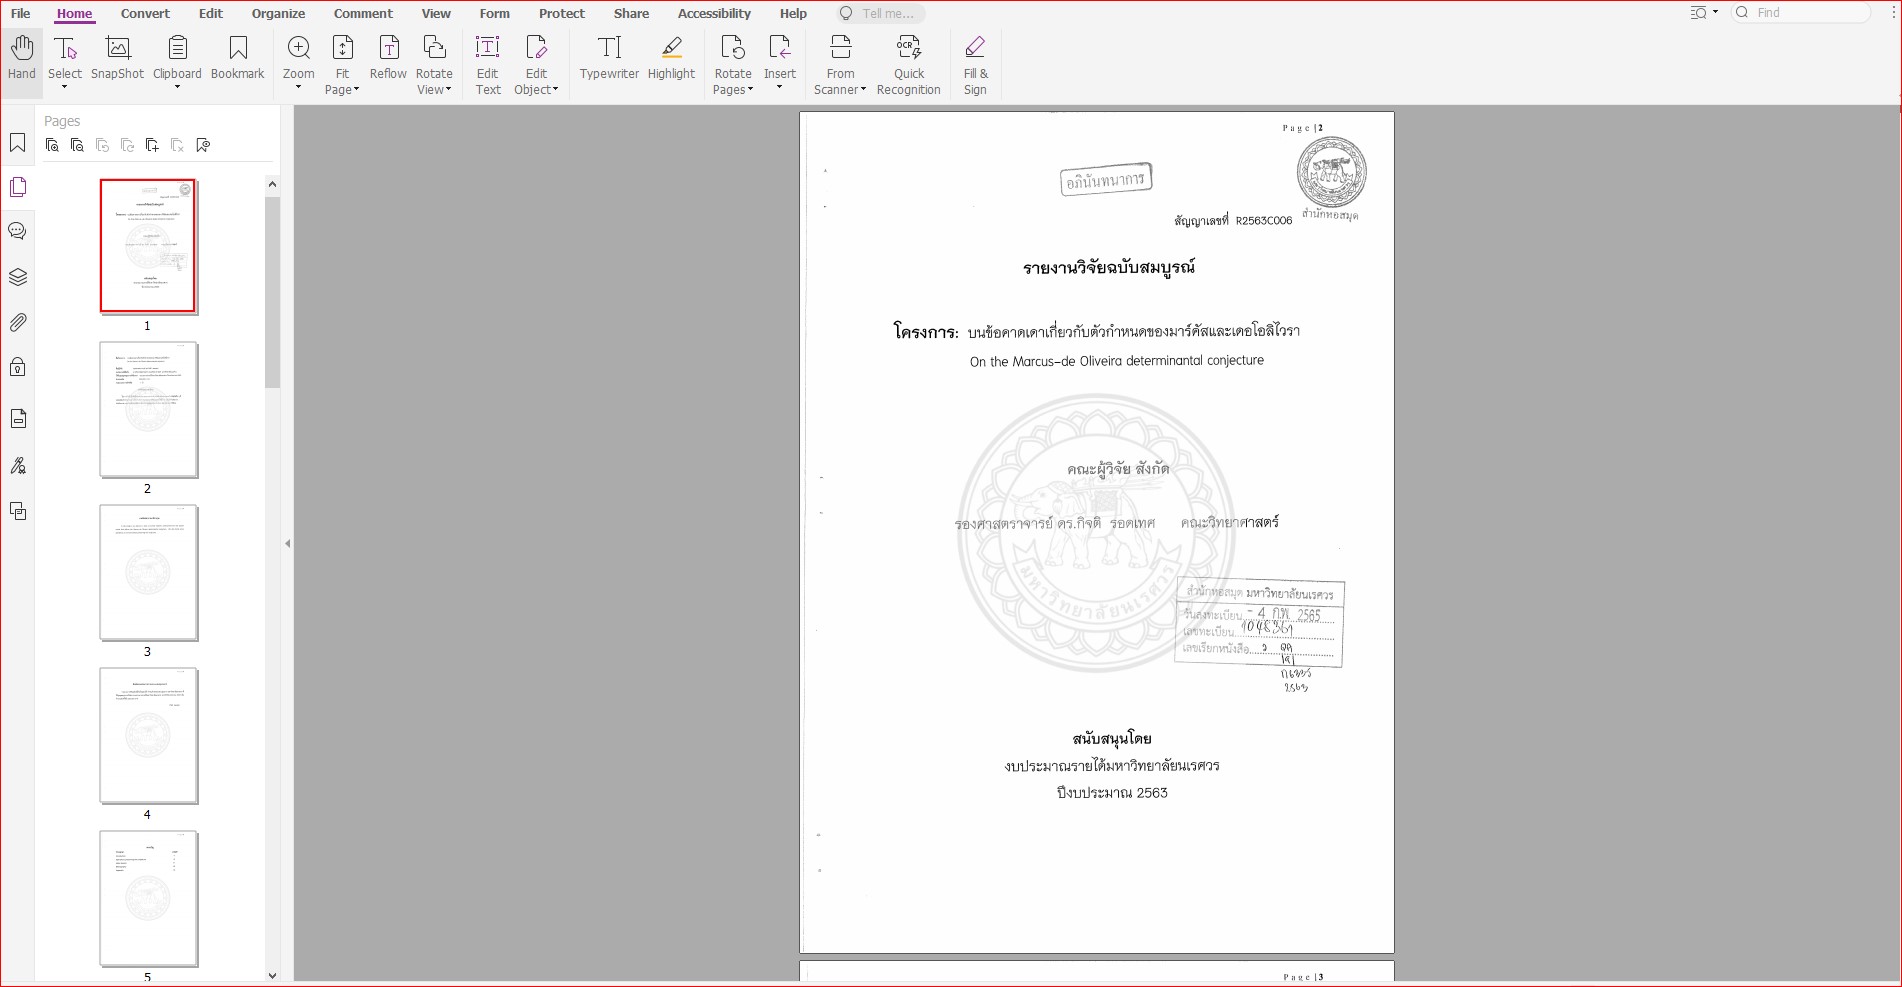The image size is (1902, 987).
Task: Select page 4 thumbnail
Action: pos(148,735)
